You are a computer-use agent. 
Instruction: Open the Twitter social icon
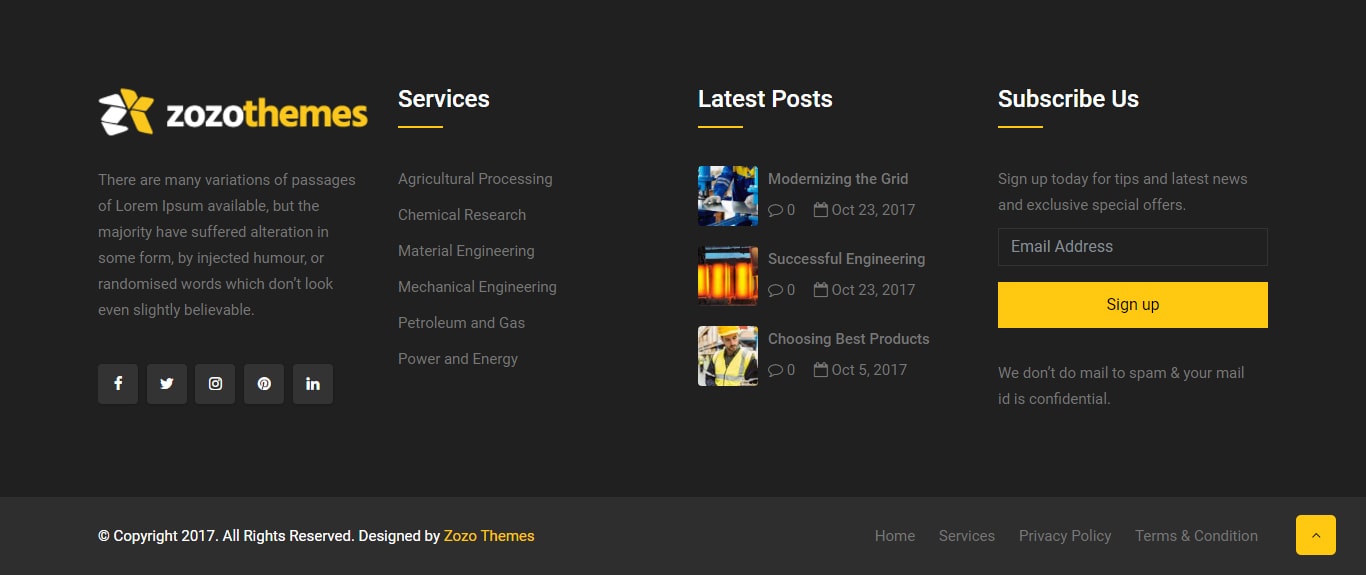[167, 384]
